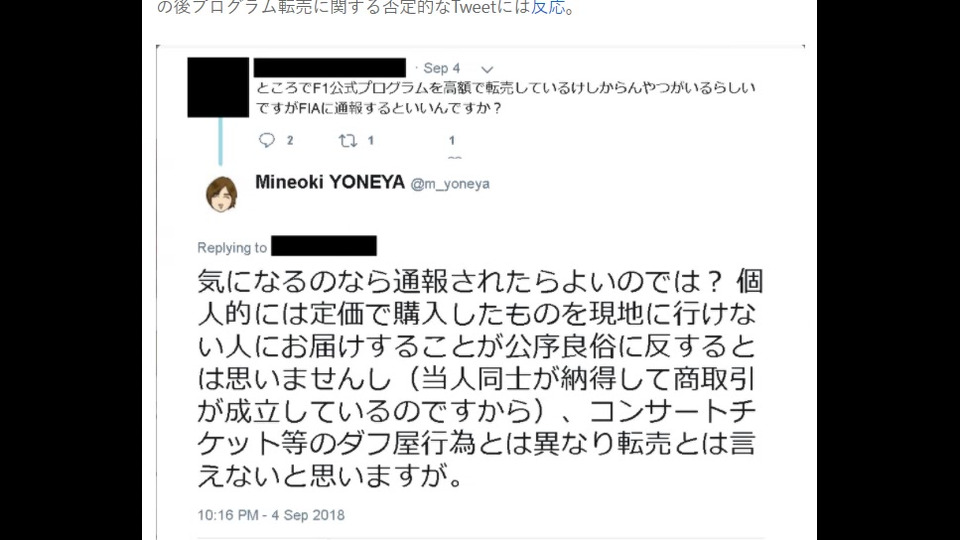
Task: Click the redacted handle after Replying to
Action: click(x=324, y=246)
